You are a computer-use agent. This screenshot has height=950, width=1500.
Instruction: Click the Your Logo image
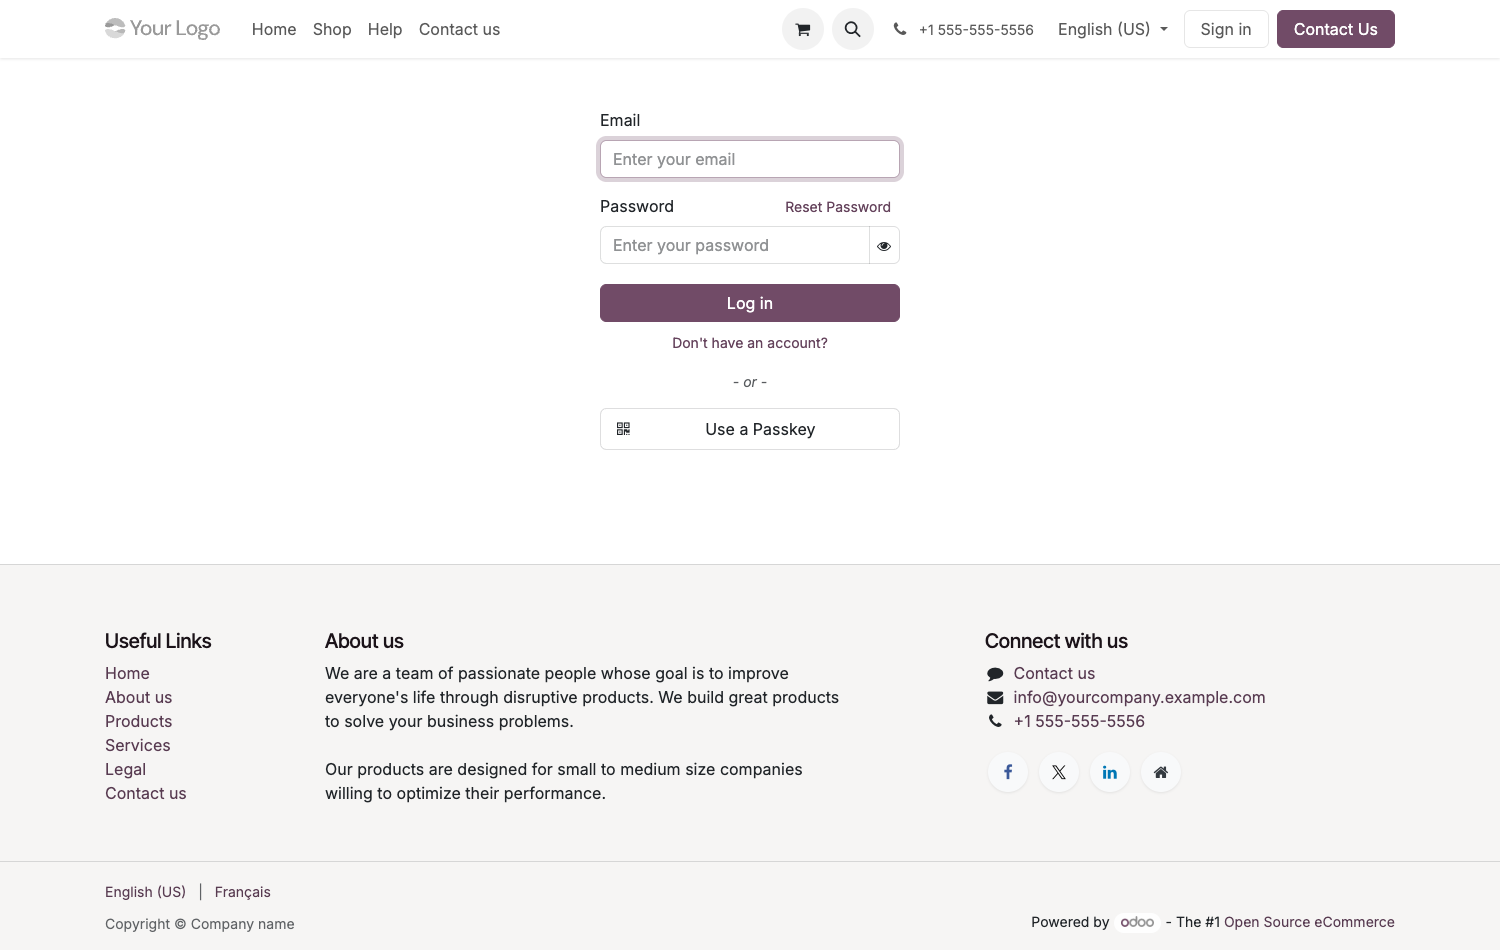click(x=163, y=28)
